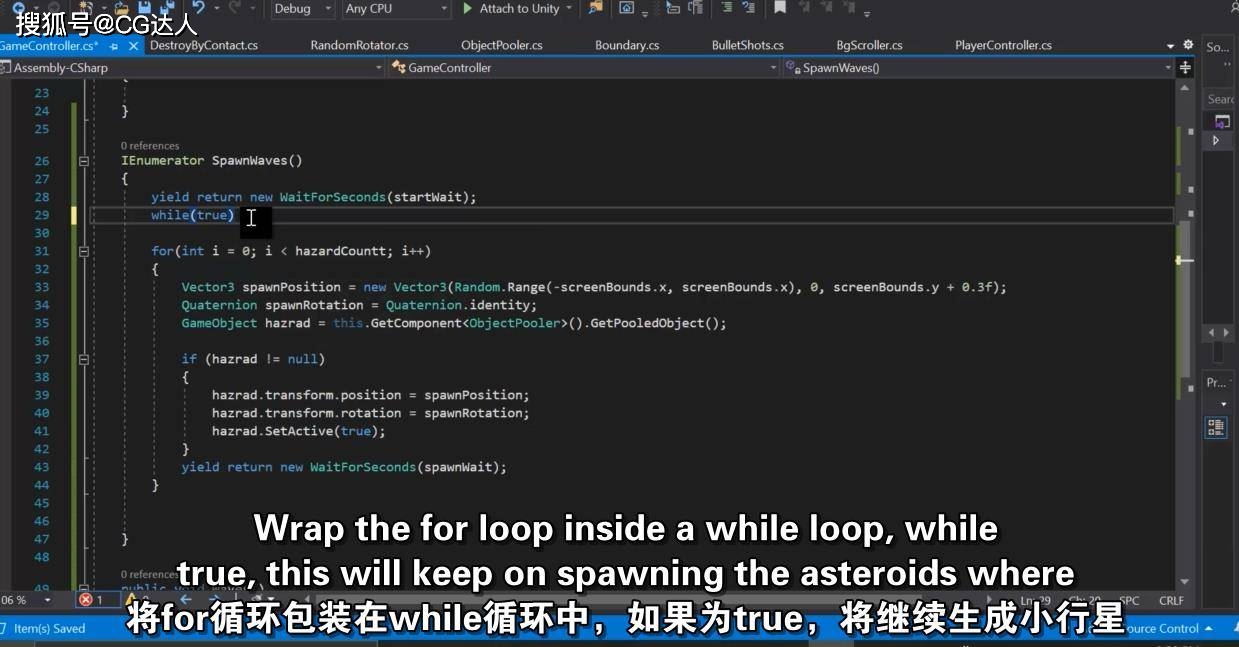Click the Solution Explorer left scroll arrow
The width and height of the screenshot is (1239, 647).
1213,332
